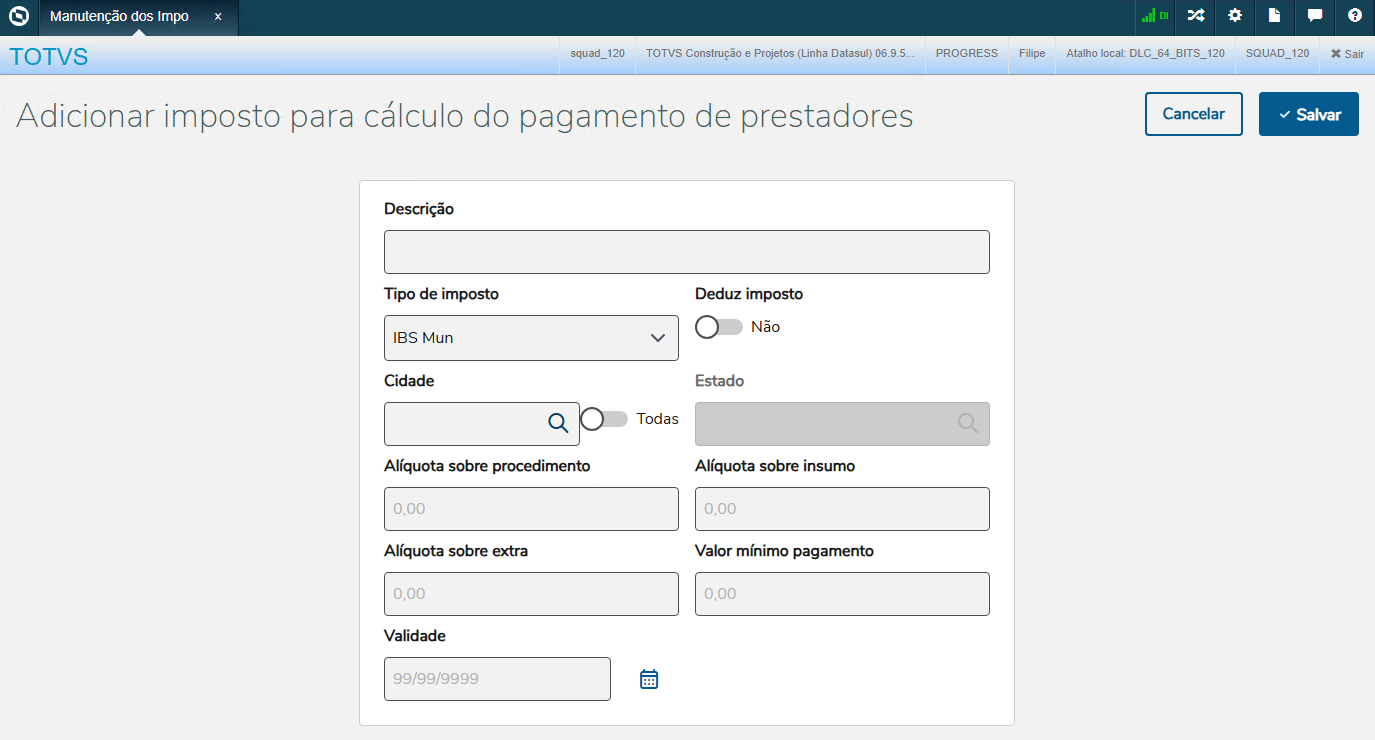Select the Manutenção dos Impo tab
The width and height of the screenshot is (1375, 740).
(119, 17)
